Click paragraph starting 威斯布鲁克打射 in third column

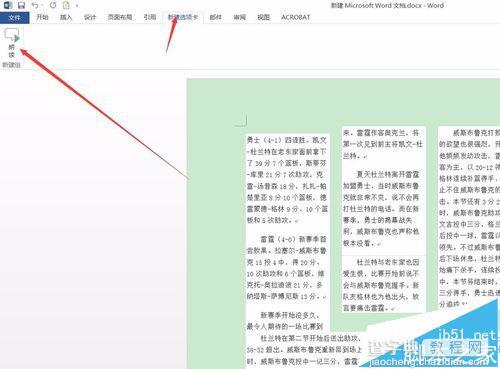pos(469,218)
